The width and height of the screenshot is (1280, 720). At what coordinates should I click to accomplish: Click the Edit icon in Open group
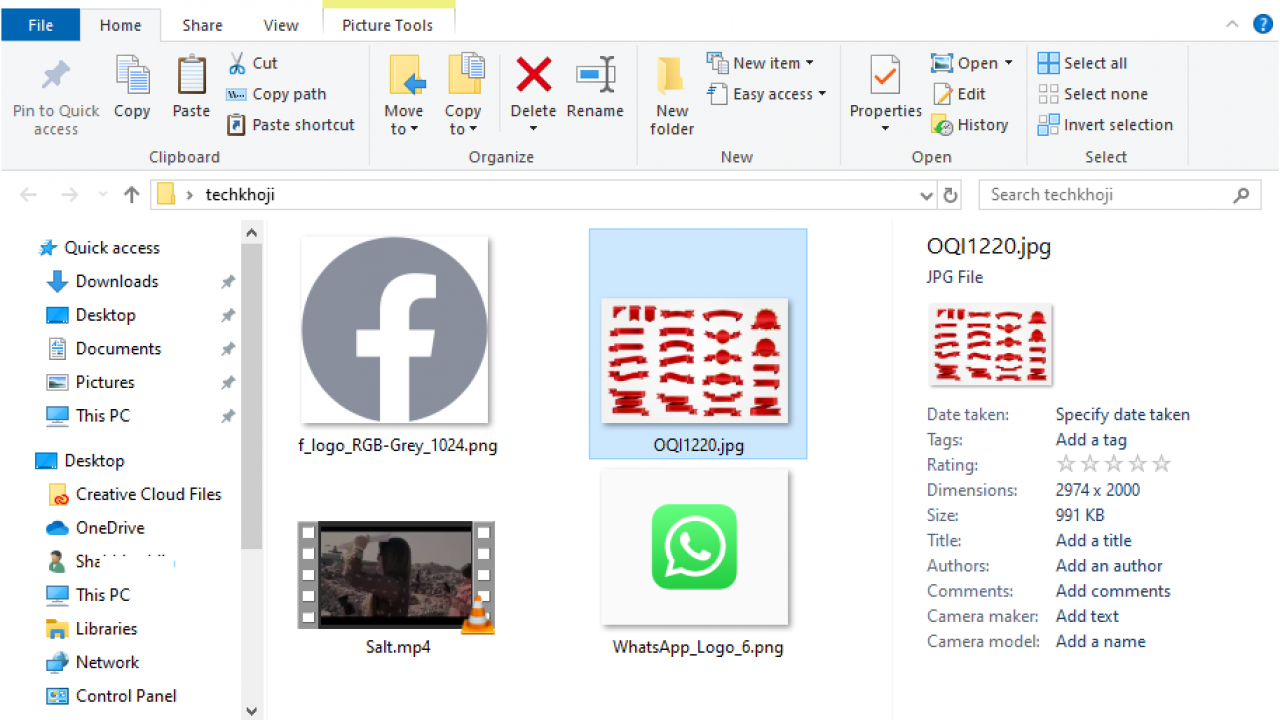[942, 94]
